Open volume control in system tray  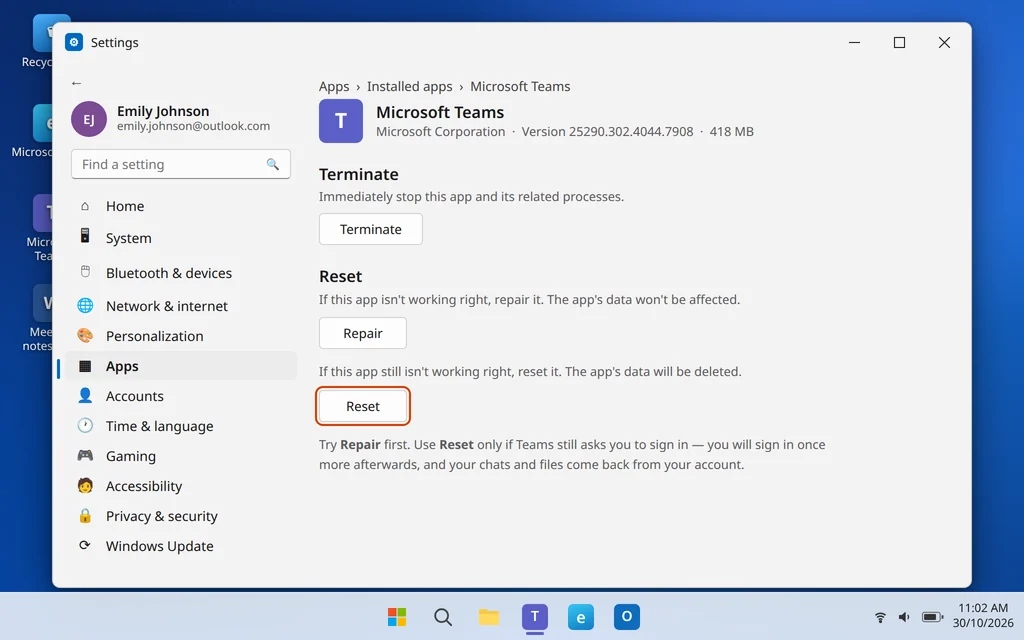pyautogui.click(x=904, y=616)
